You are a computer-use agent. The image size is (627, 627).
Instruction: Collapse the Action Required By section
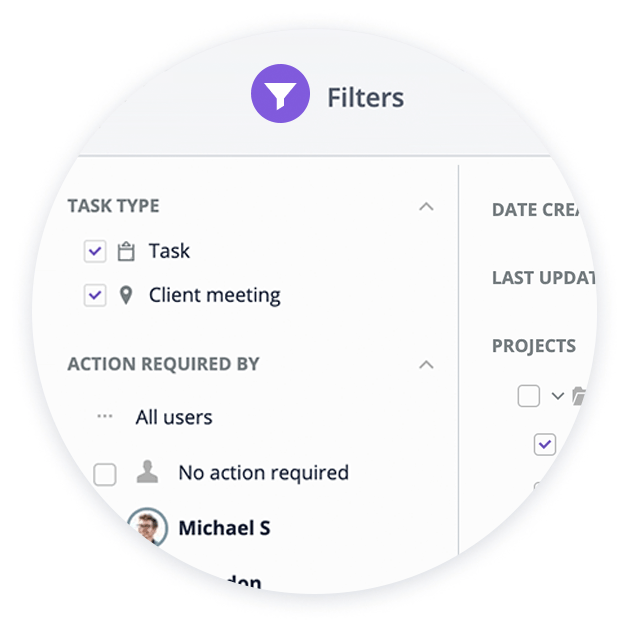426,365
